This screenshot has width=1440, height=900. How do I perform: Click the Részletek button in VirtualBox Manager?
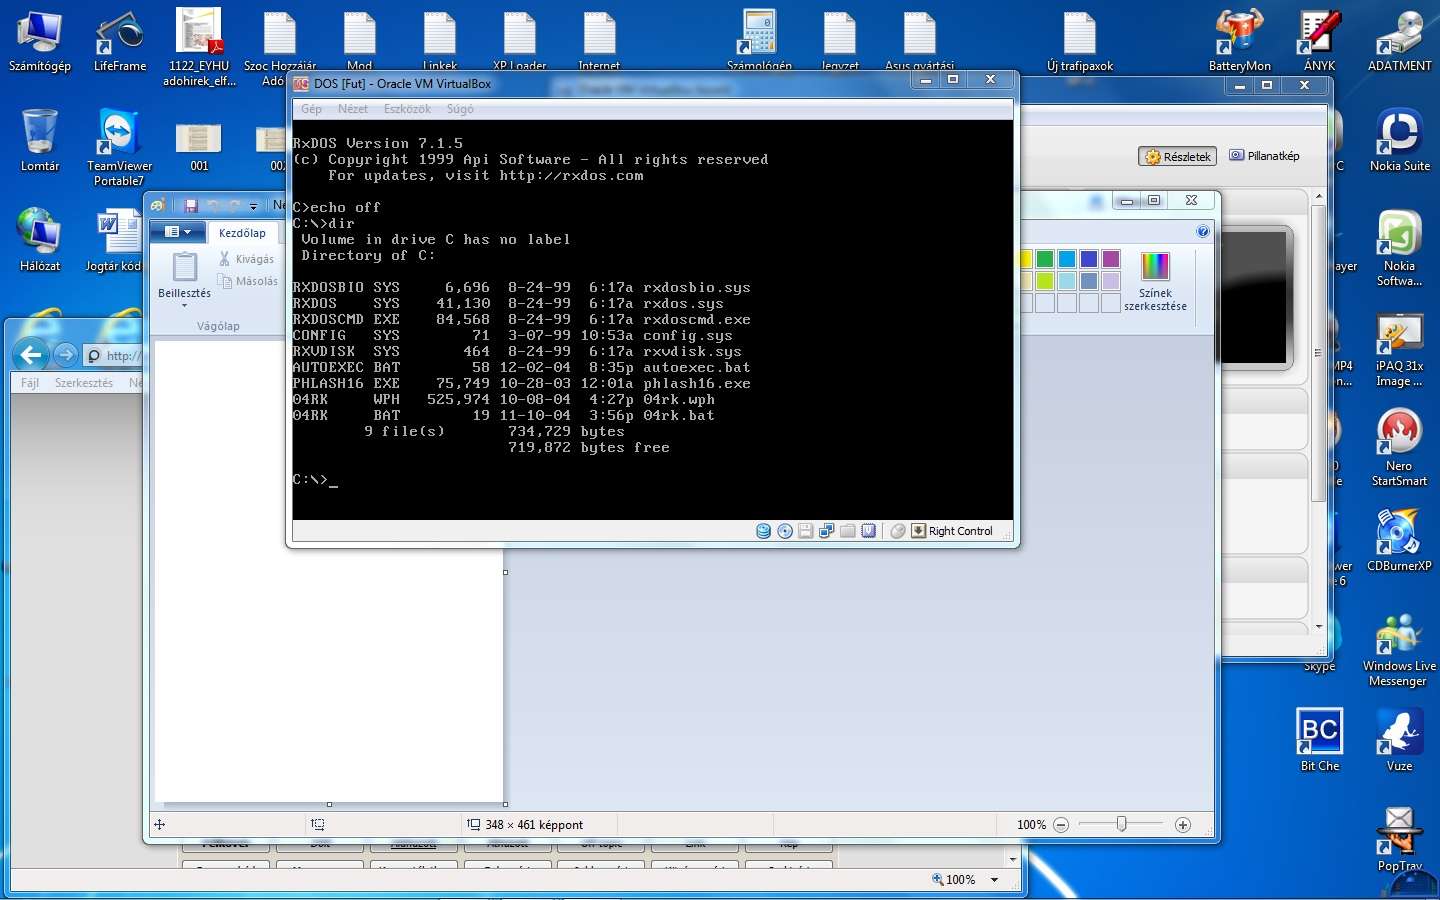1178,156
